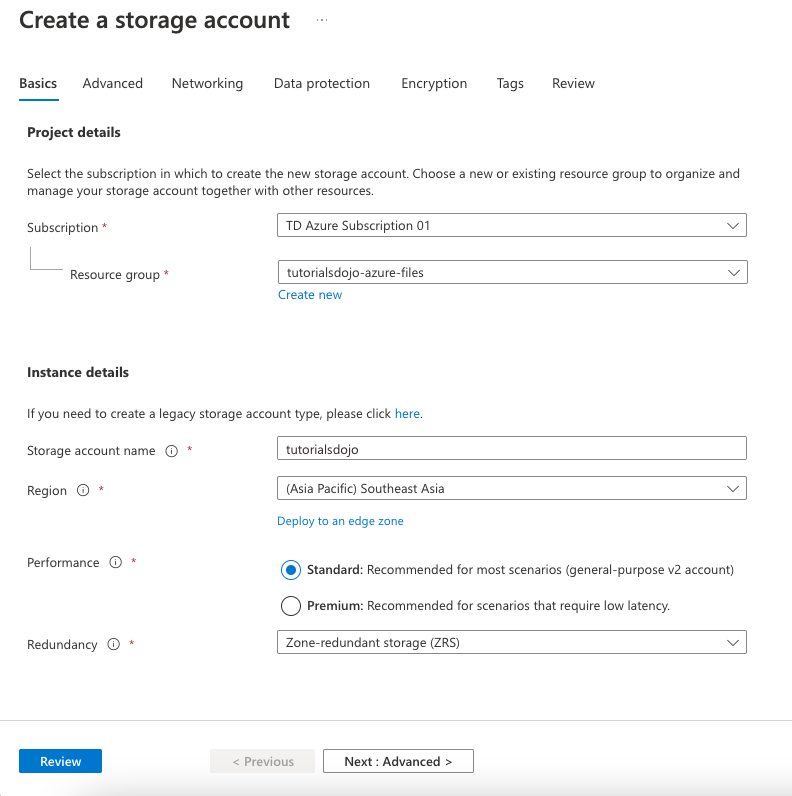Open the ellipsis menu beside page title

click(322, 20)
